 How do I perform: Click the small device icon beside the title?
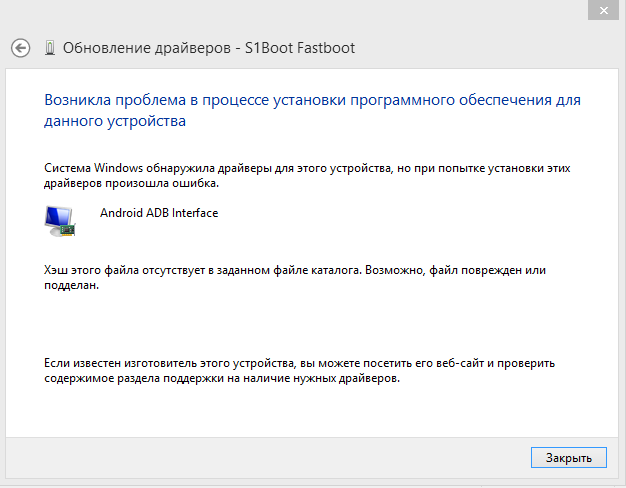[x=50, y=48]
